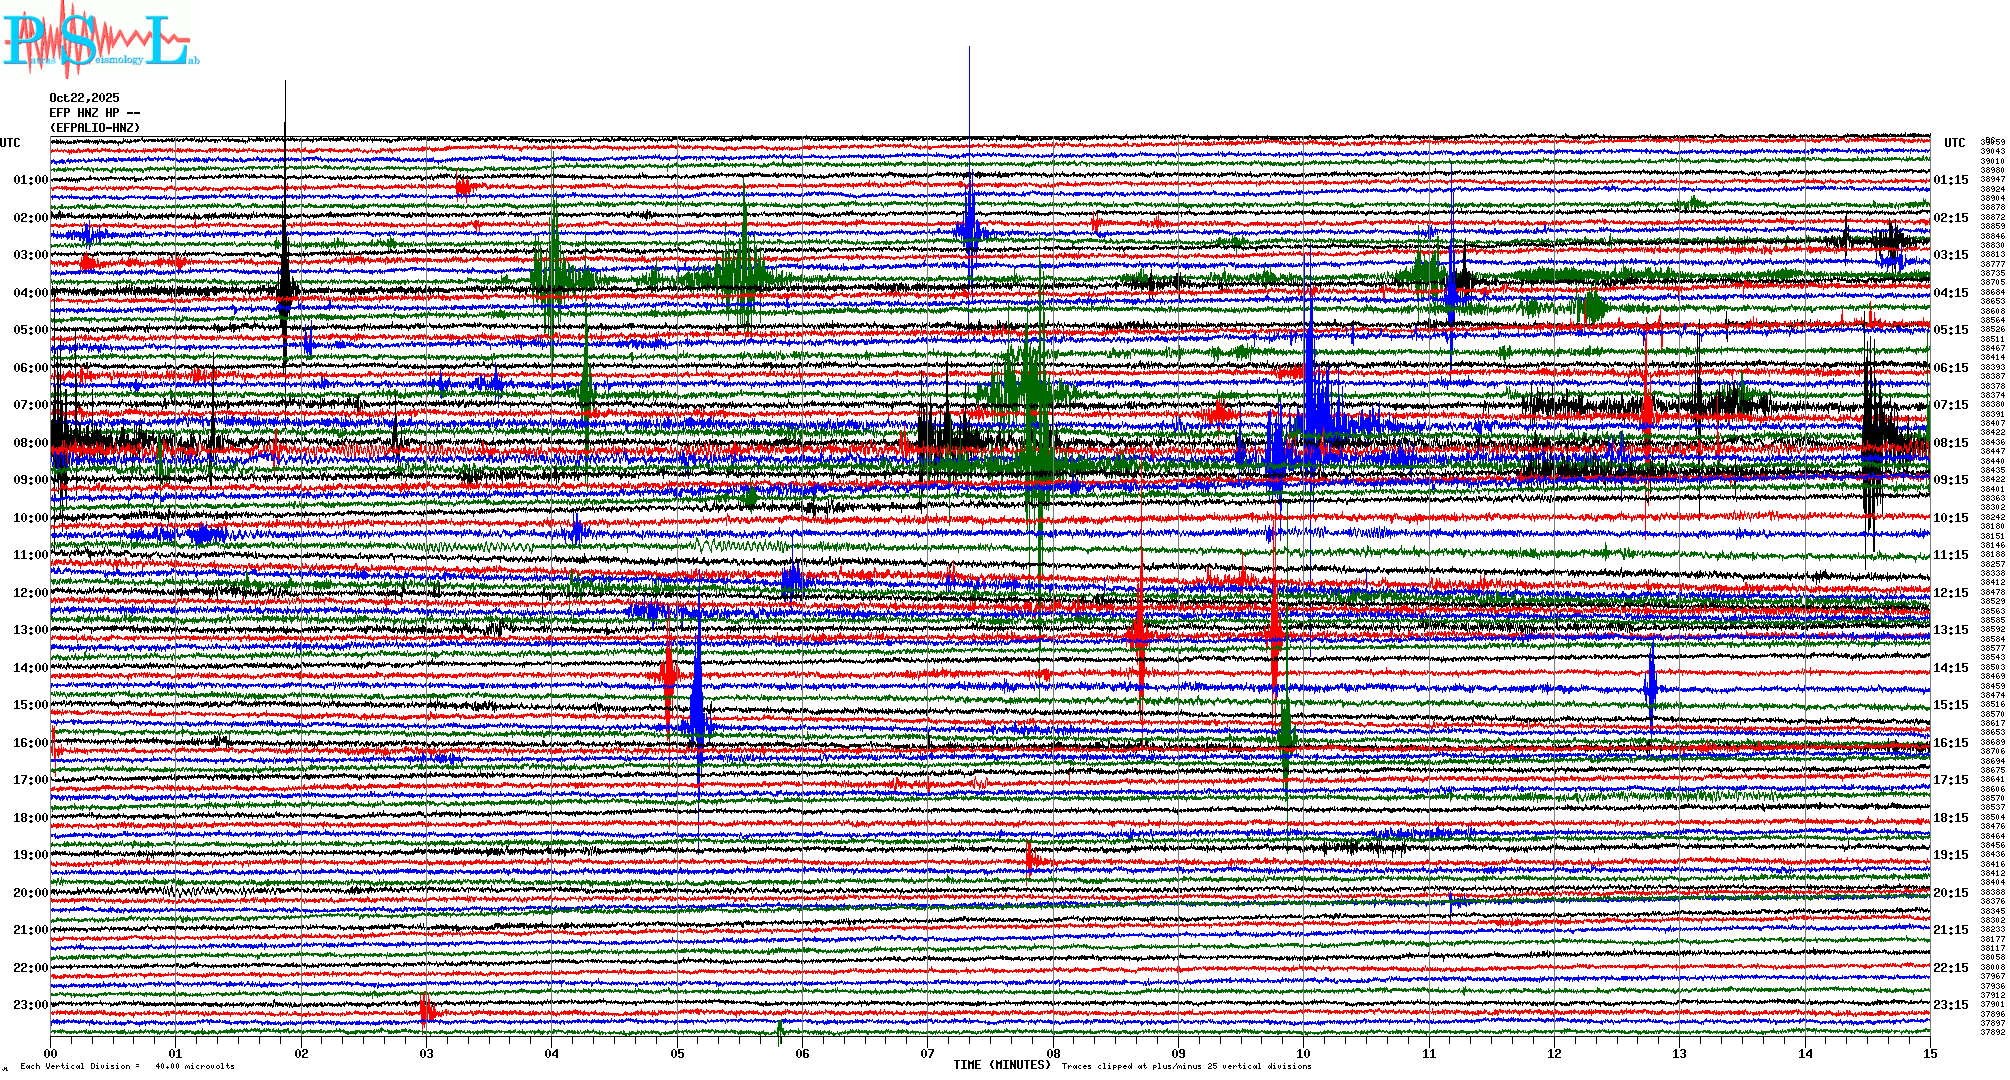Screen dimensions: 2010x1080
Task: Click the left UTC axis header
Action: 10,143
